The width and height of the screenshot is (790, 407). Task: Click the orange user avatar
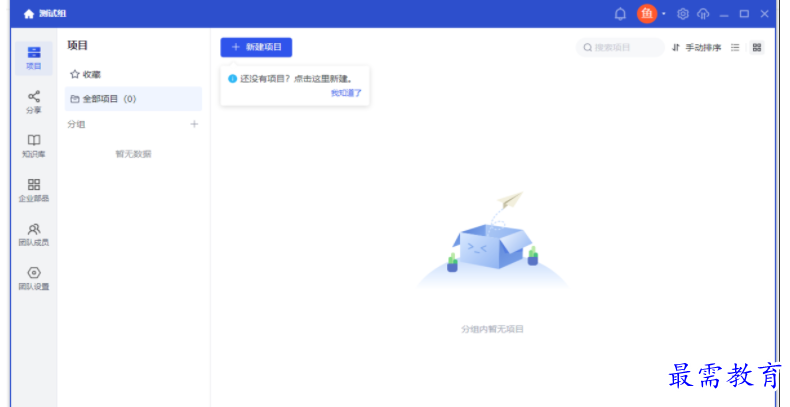coord(647,14)
